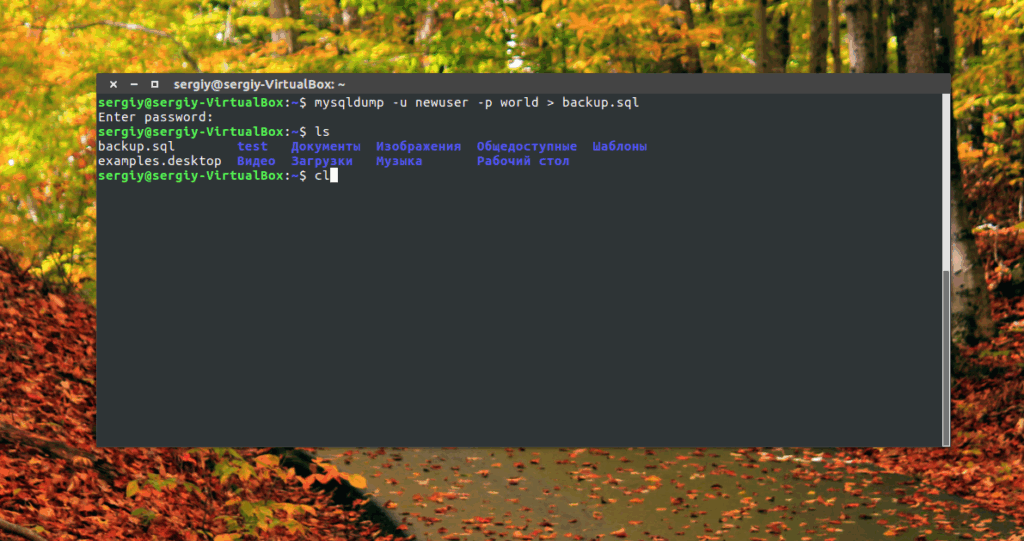Click 'backup.sql' in ls output
This screenshot has height=541, width=1024.
tap(136, 146)
